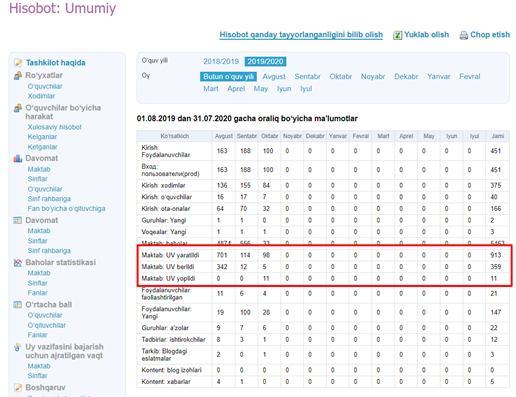Click the Jami column header

[498, 136]
